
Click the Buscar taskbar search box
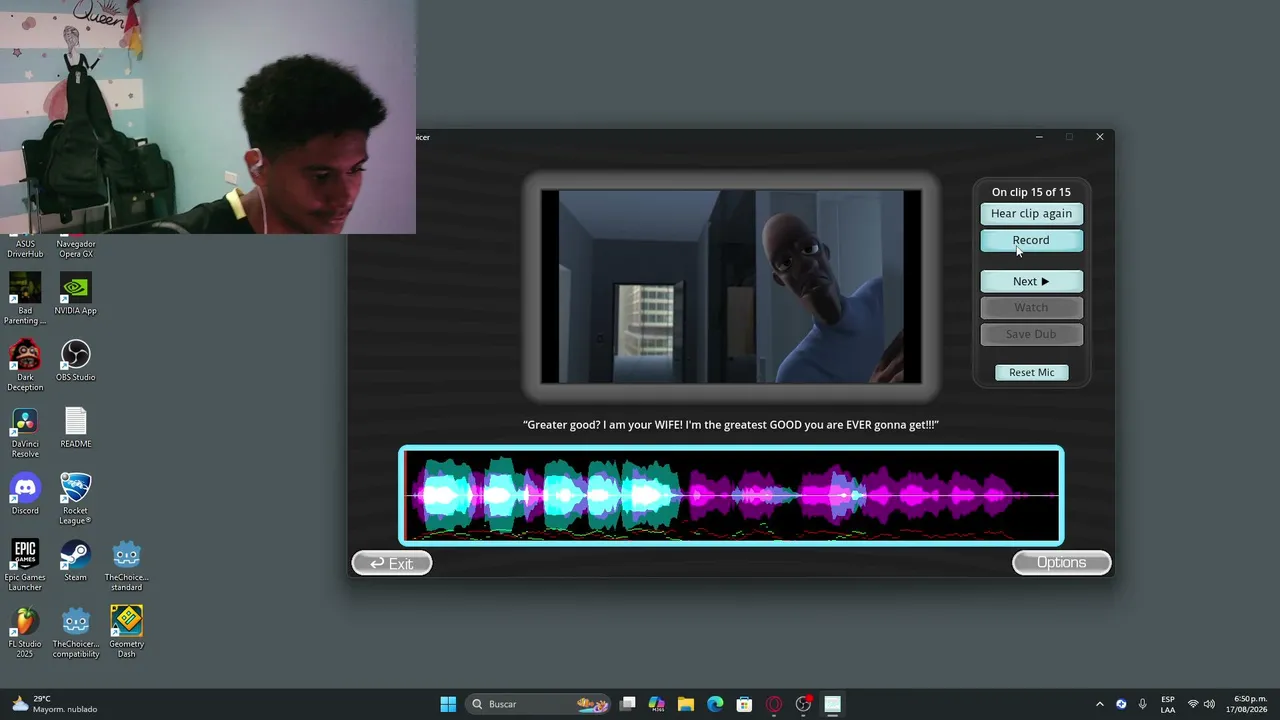tap(539, 704)
